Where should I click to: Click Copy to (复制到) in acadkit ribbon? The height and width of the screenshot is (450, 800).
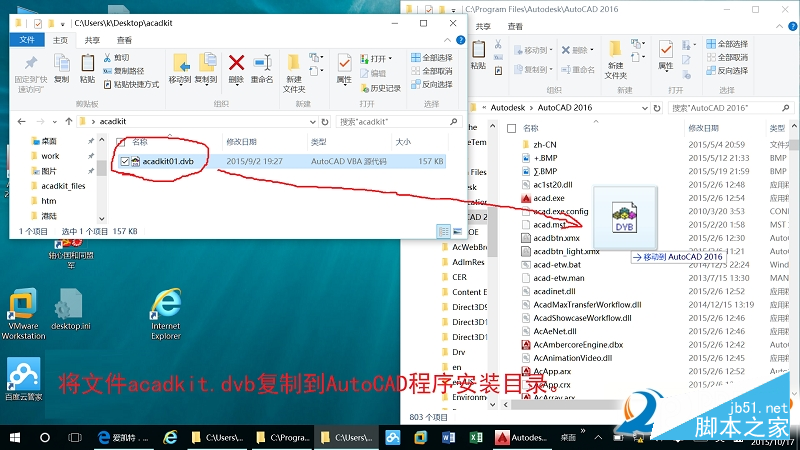click(206, 68)
